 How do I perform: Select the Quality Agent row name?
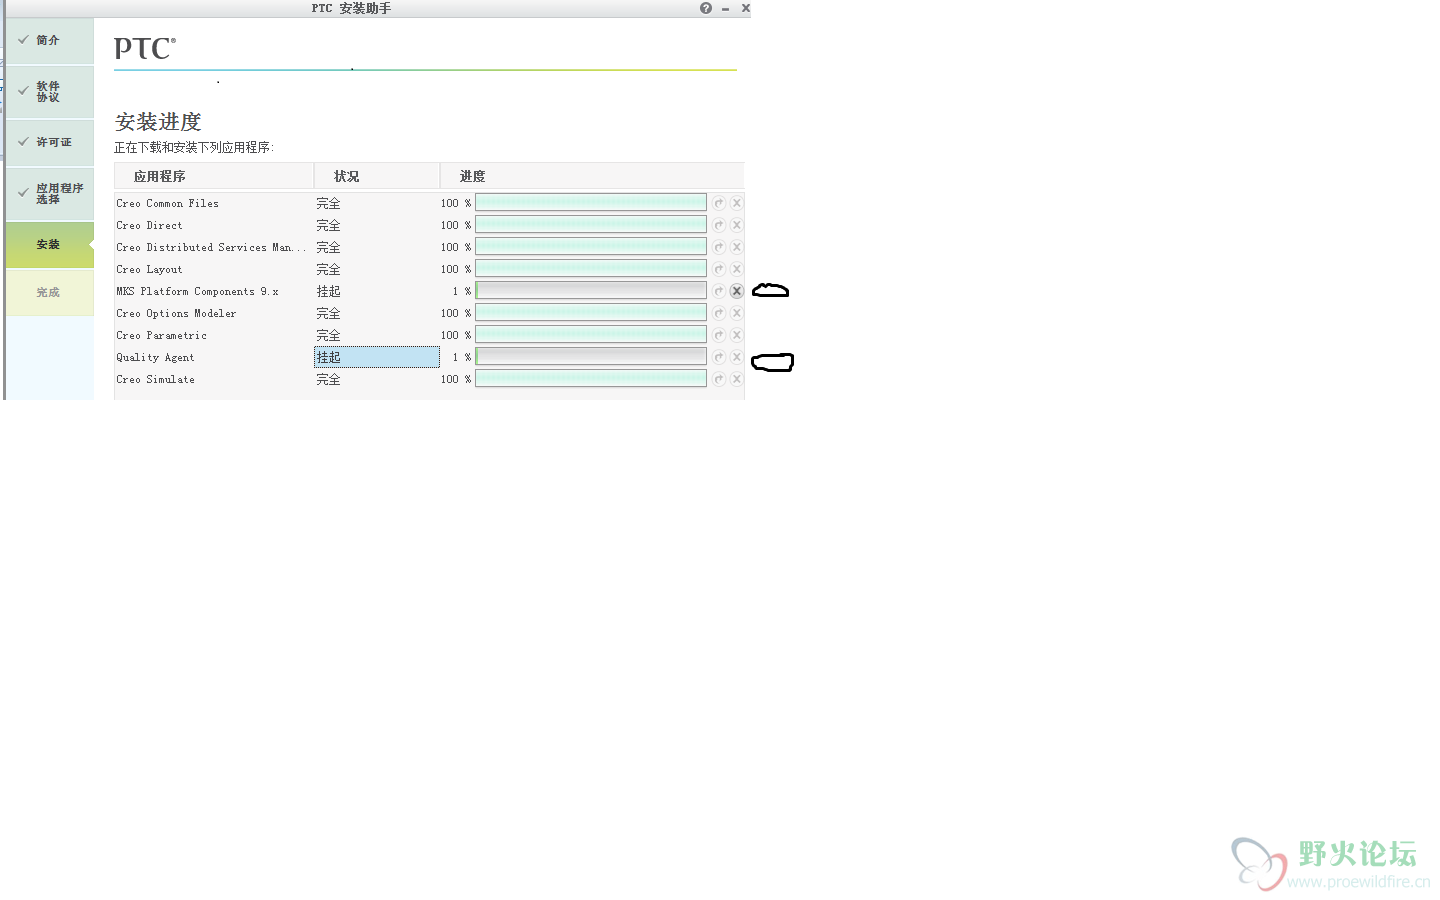tap(155, 357)
